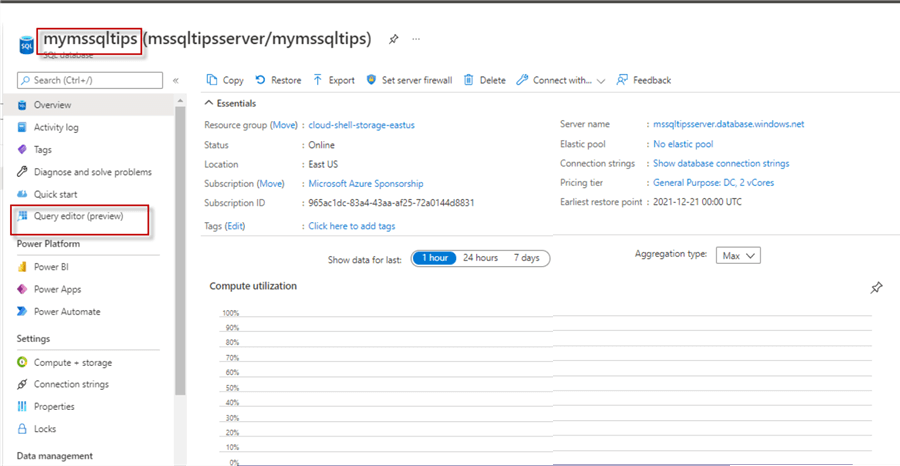Screen dimensions: 900x466
Task: Select the 7 days time range
Action: tap(526, 258)
